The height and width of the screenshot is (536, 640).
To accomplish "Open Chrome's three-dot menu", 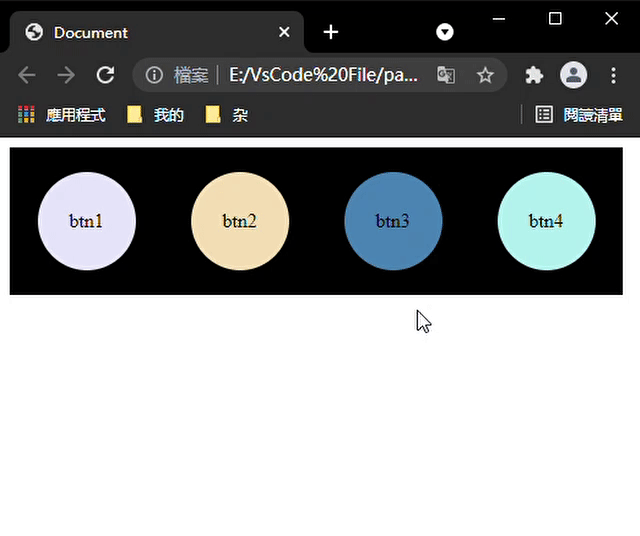I will point(613,76).
